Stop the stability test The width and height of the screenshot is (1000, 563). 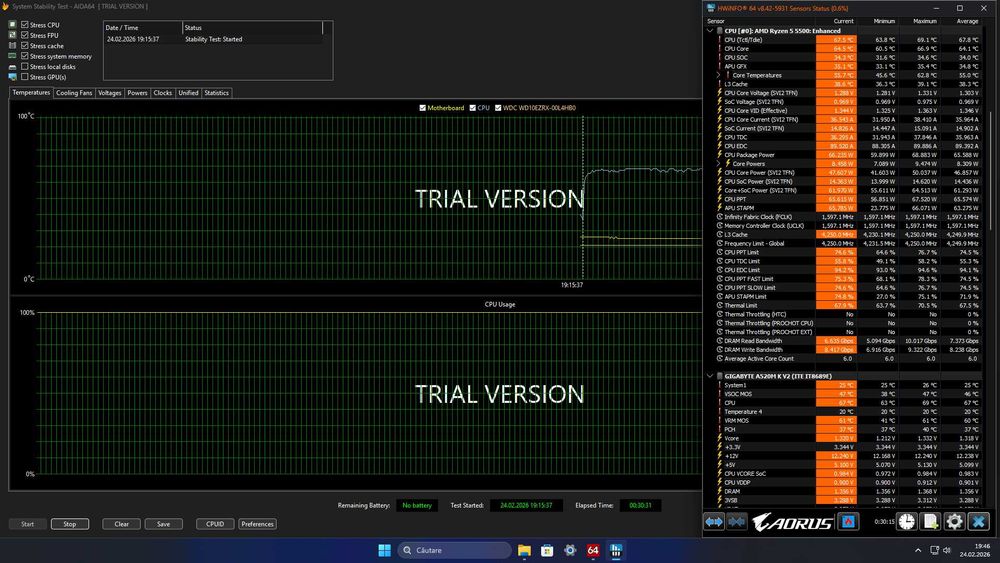[x=70, y=524]
